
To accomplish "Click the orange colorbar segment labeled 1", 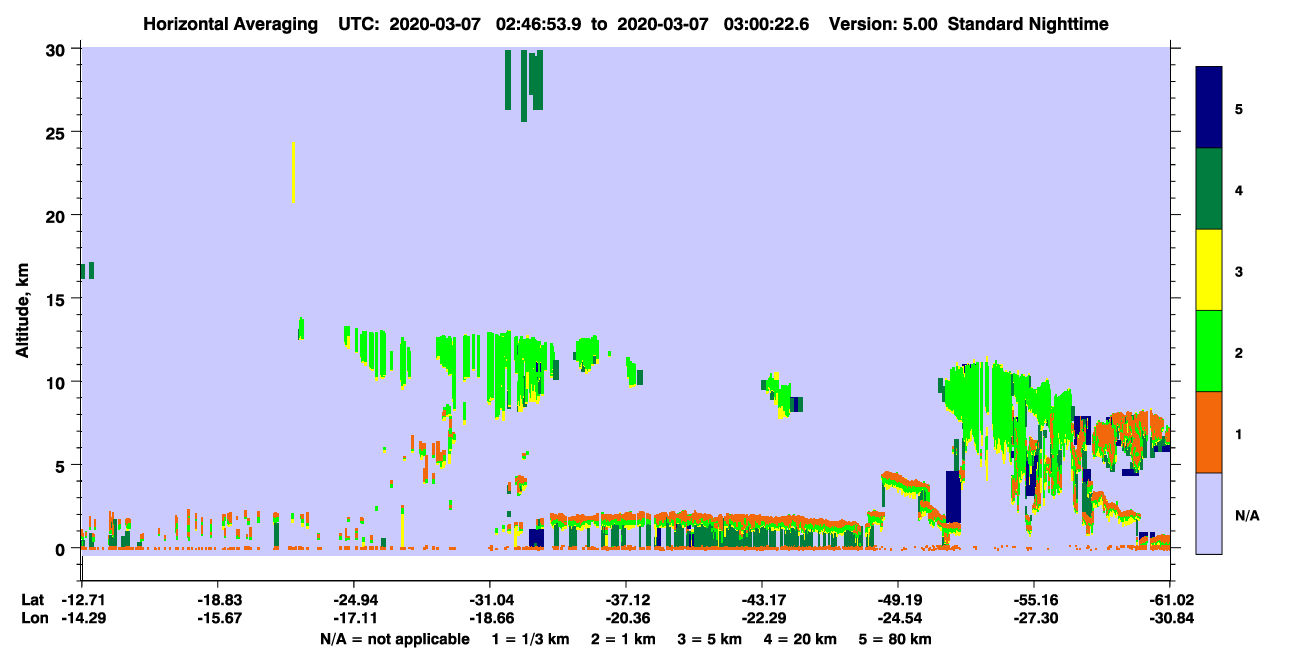I will coord(1209,432).
